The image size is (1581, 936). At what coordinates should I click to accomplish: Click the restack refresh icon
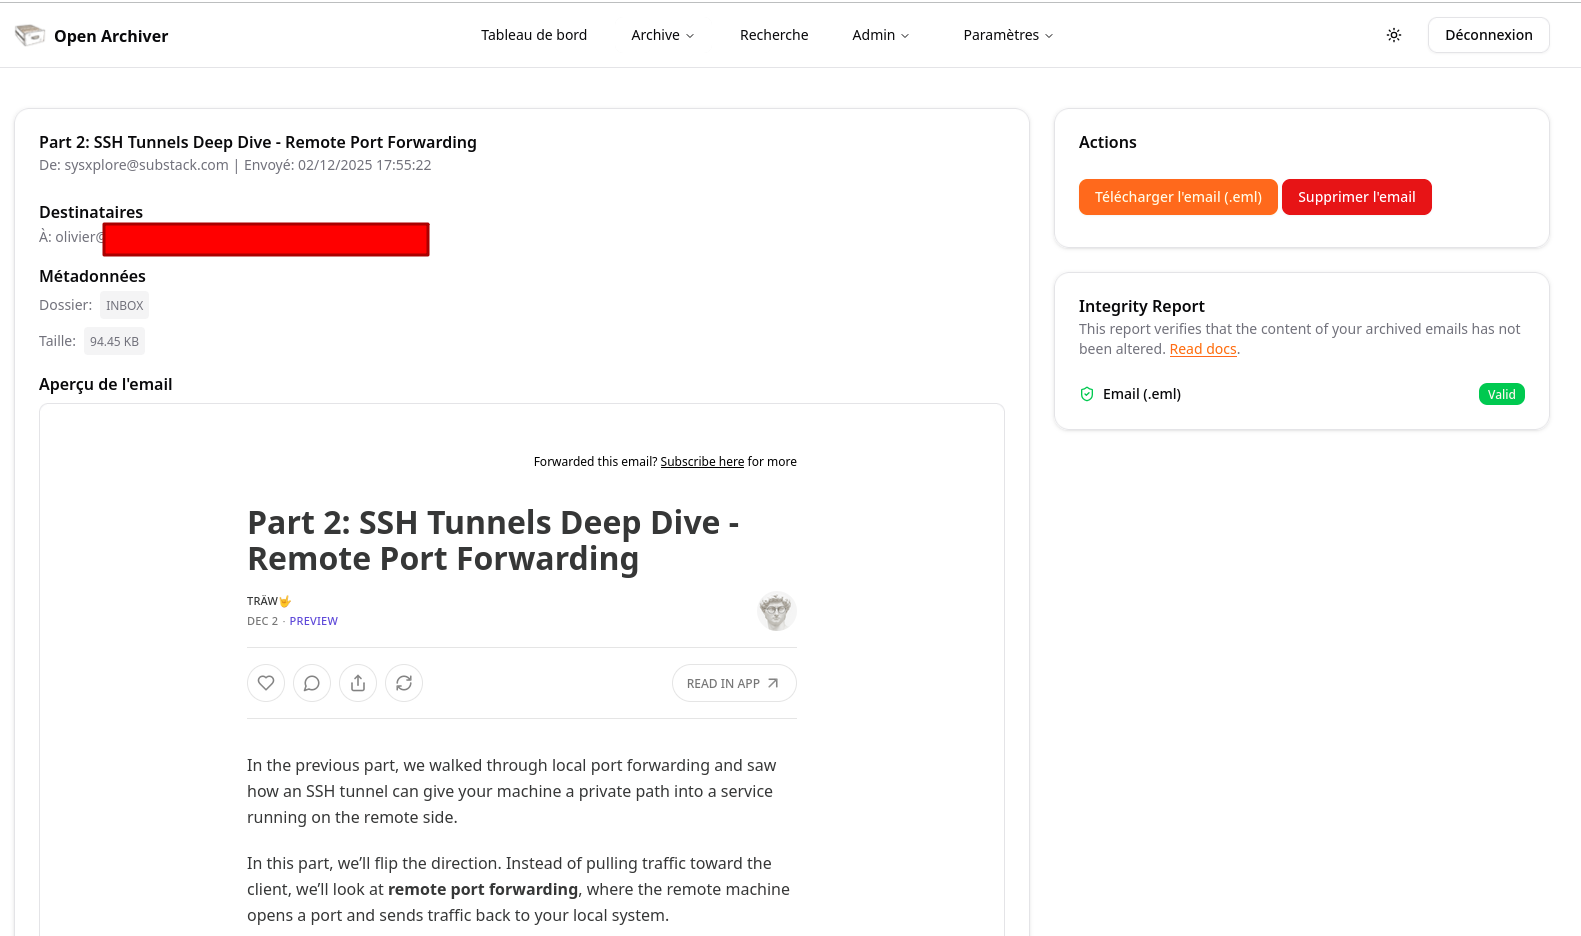pyautogui.click(x=404, y=683)
